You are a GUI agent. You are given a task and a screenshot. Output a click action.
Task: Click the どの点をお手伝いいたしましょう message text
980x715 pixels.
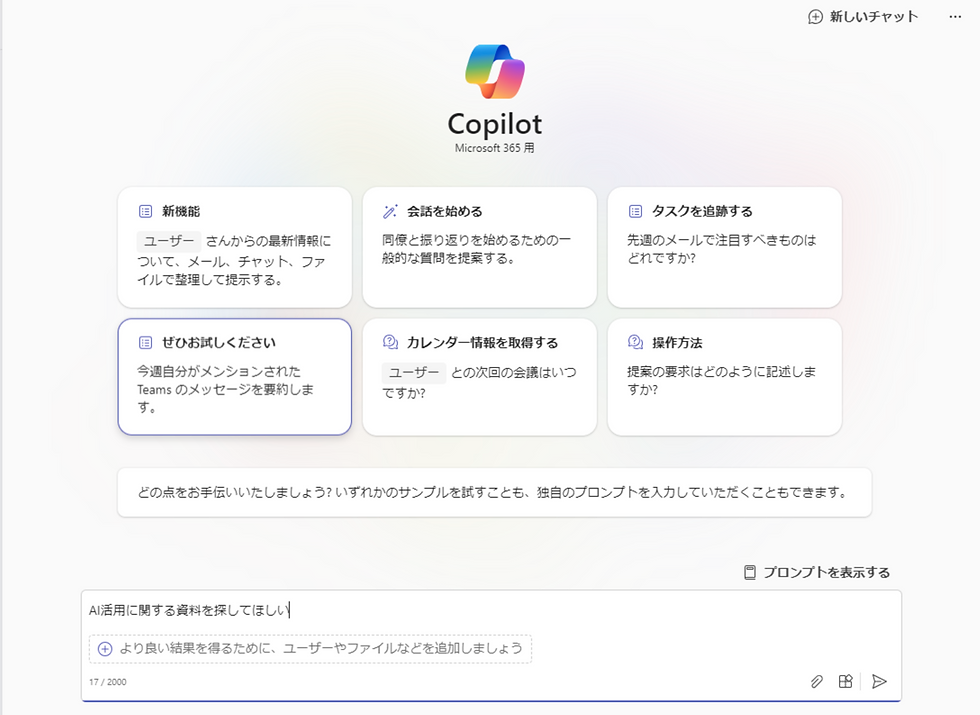point(494,492)
